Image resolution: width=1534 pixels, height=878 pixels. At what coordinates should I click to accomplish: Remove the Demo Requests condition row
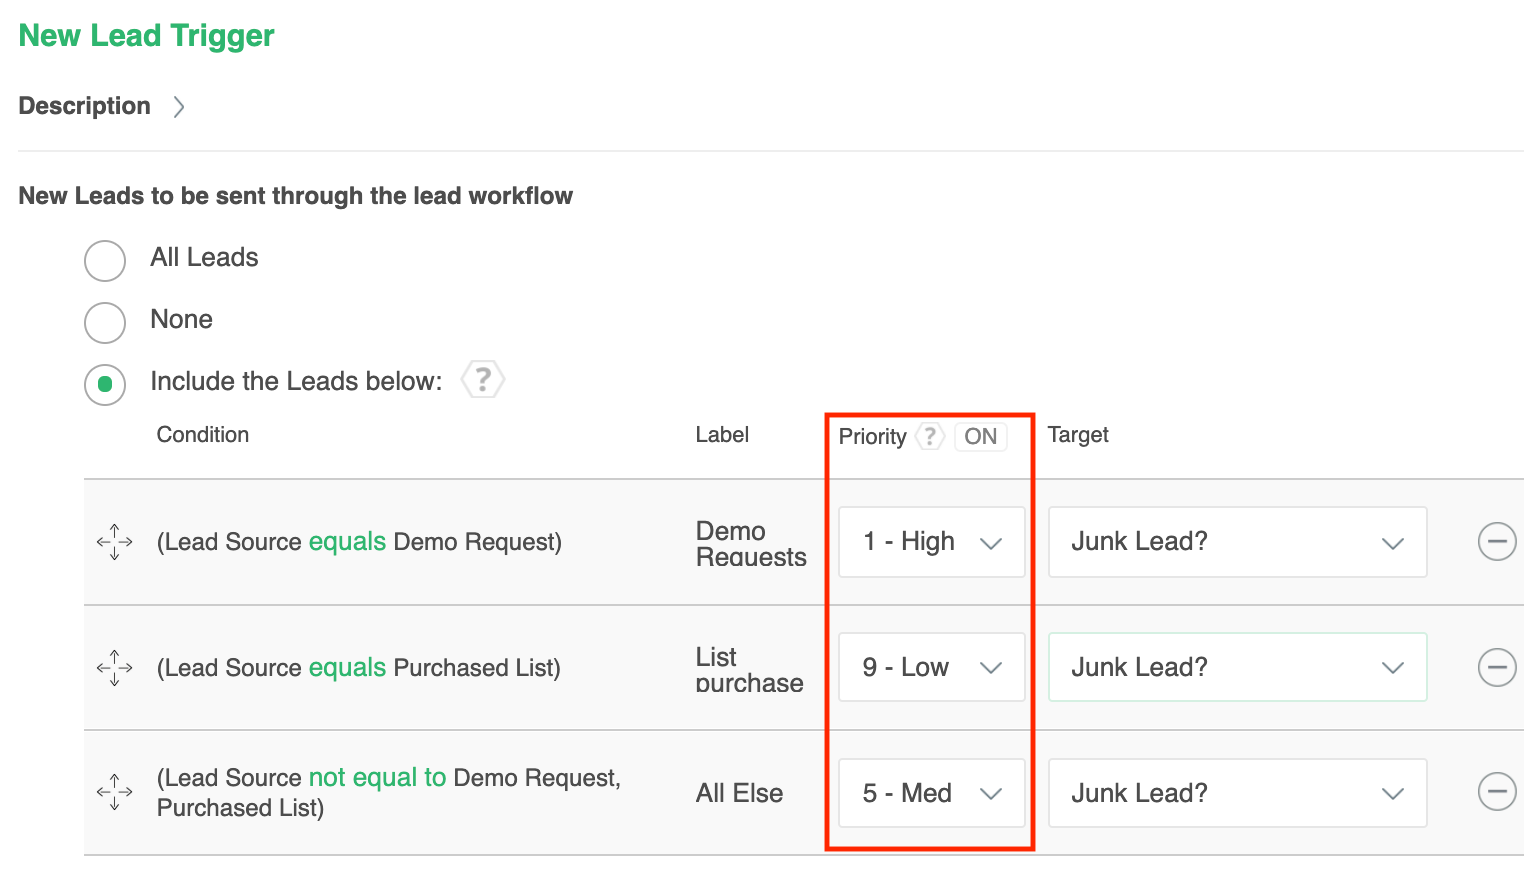coord(1496,542)
